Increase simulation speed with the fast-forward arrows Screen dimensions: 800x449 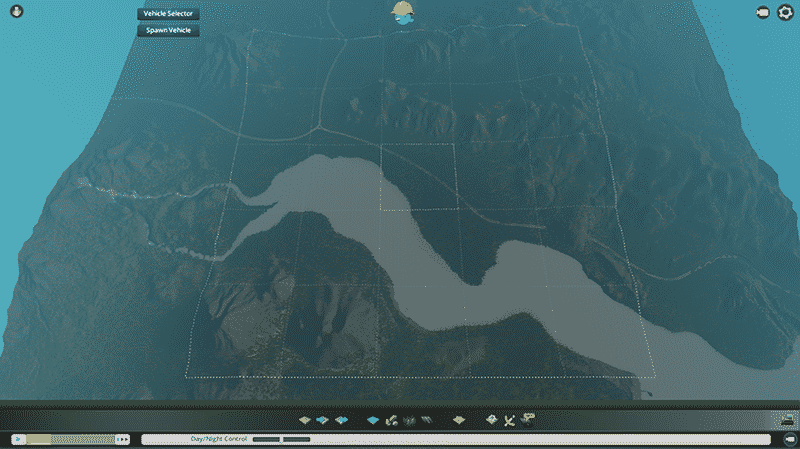pyautogui.click(x=123, y=439)
